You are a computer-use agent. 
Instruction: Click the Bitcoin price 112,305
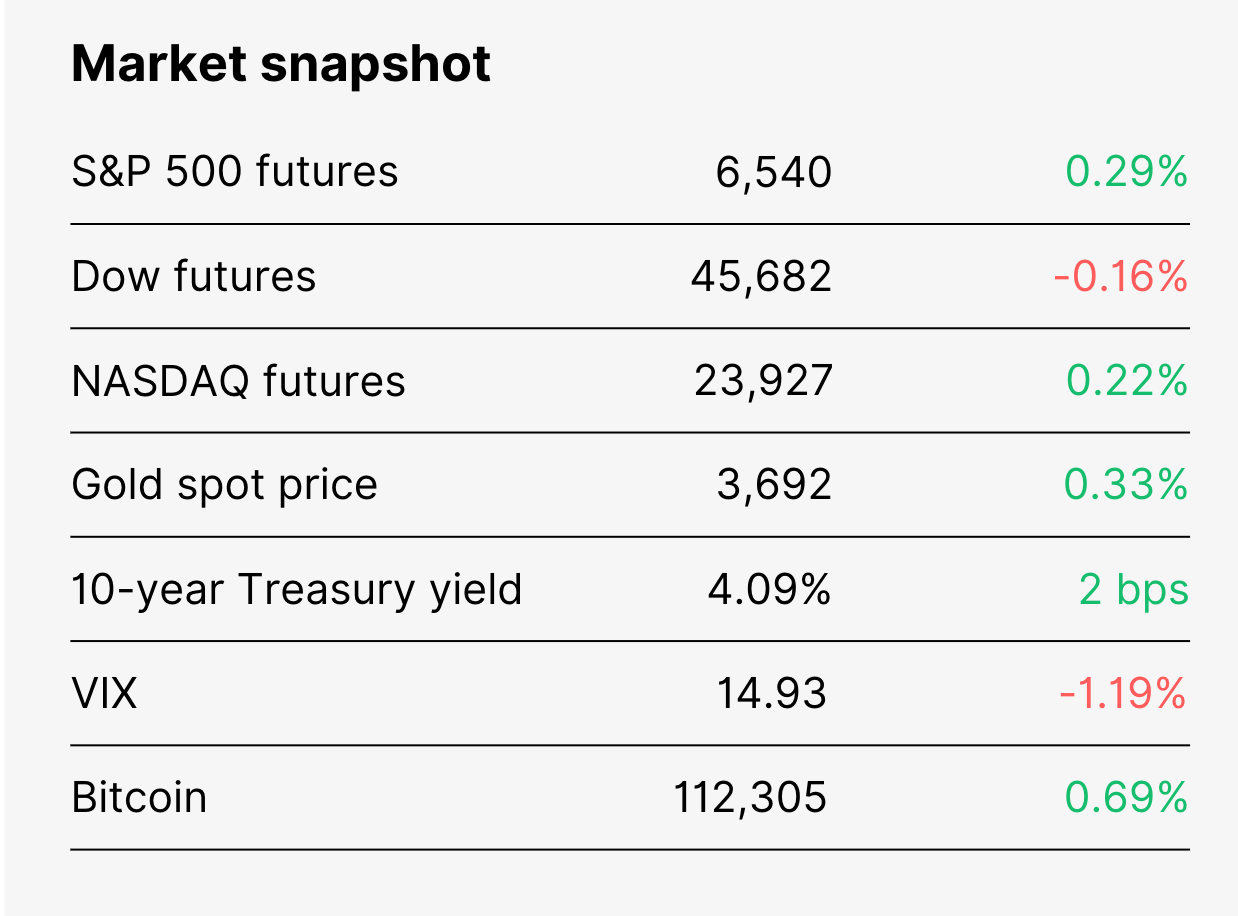coord(750,799)
